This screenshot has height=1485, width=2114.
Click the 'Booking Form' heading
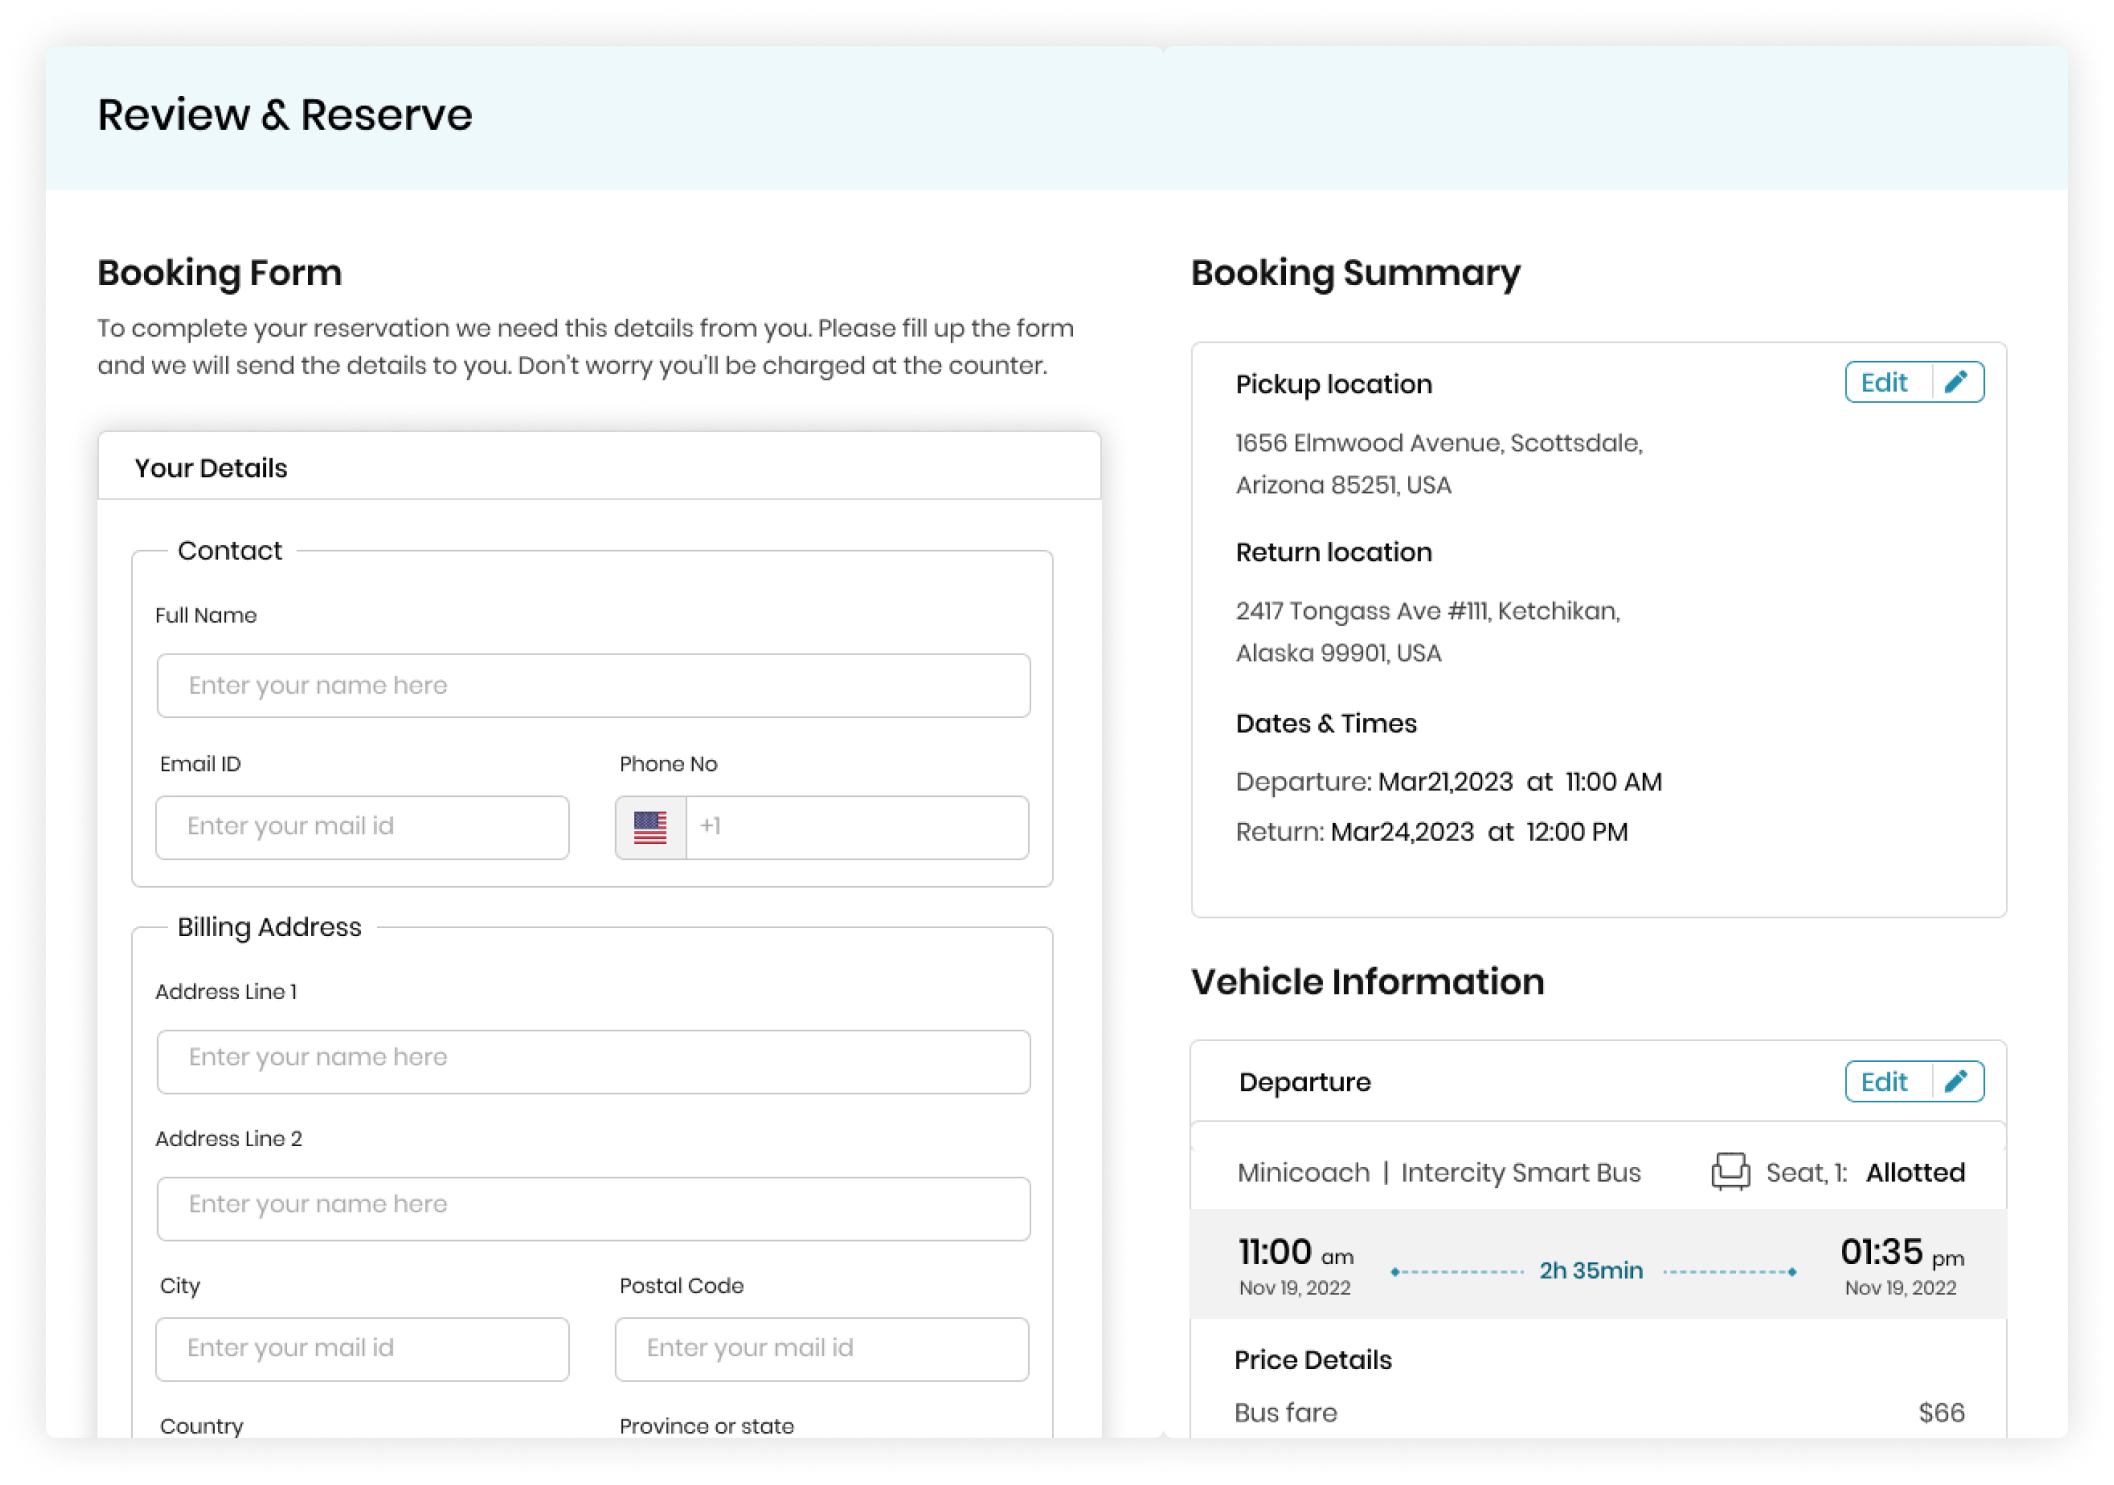pos(219,272)
